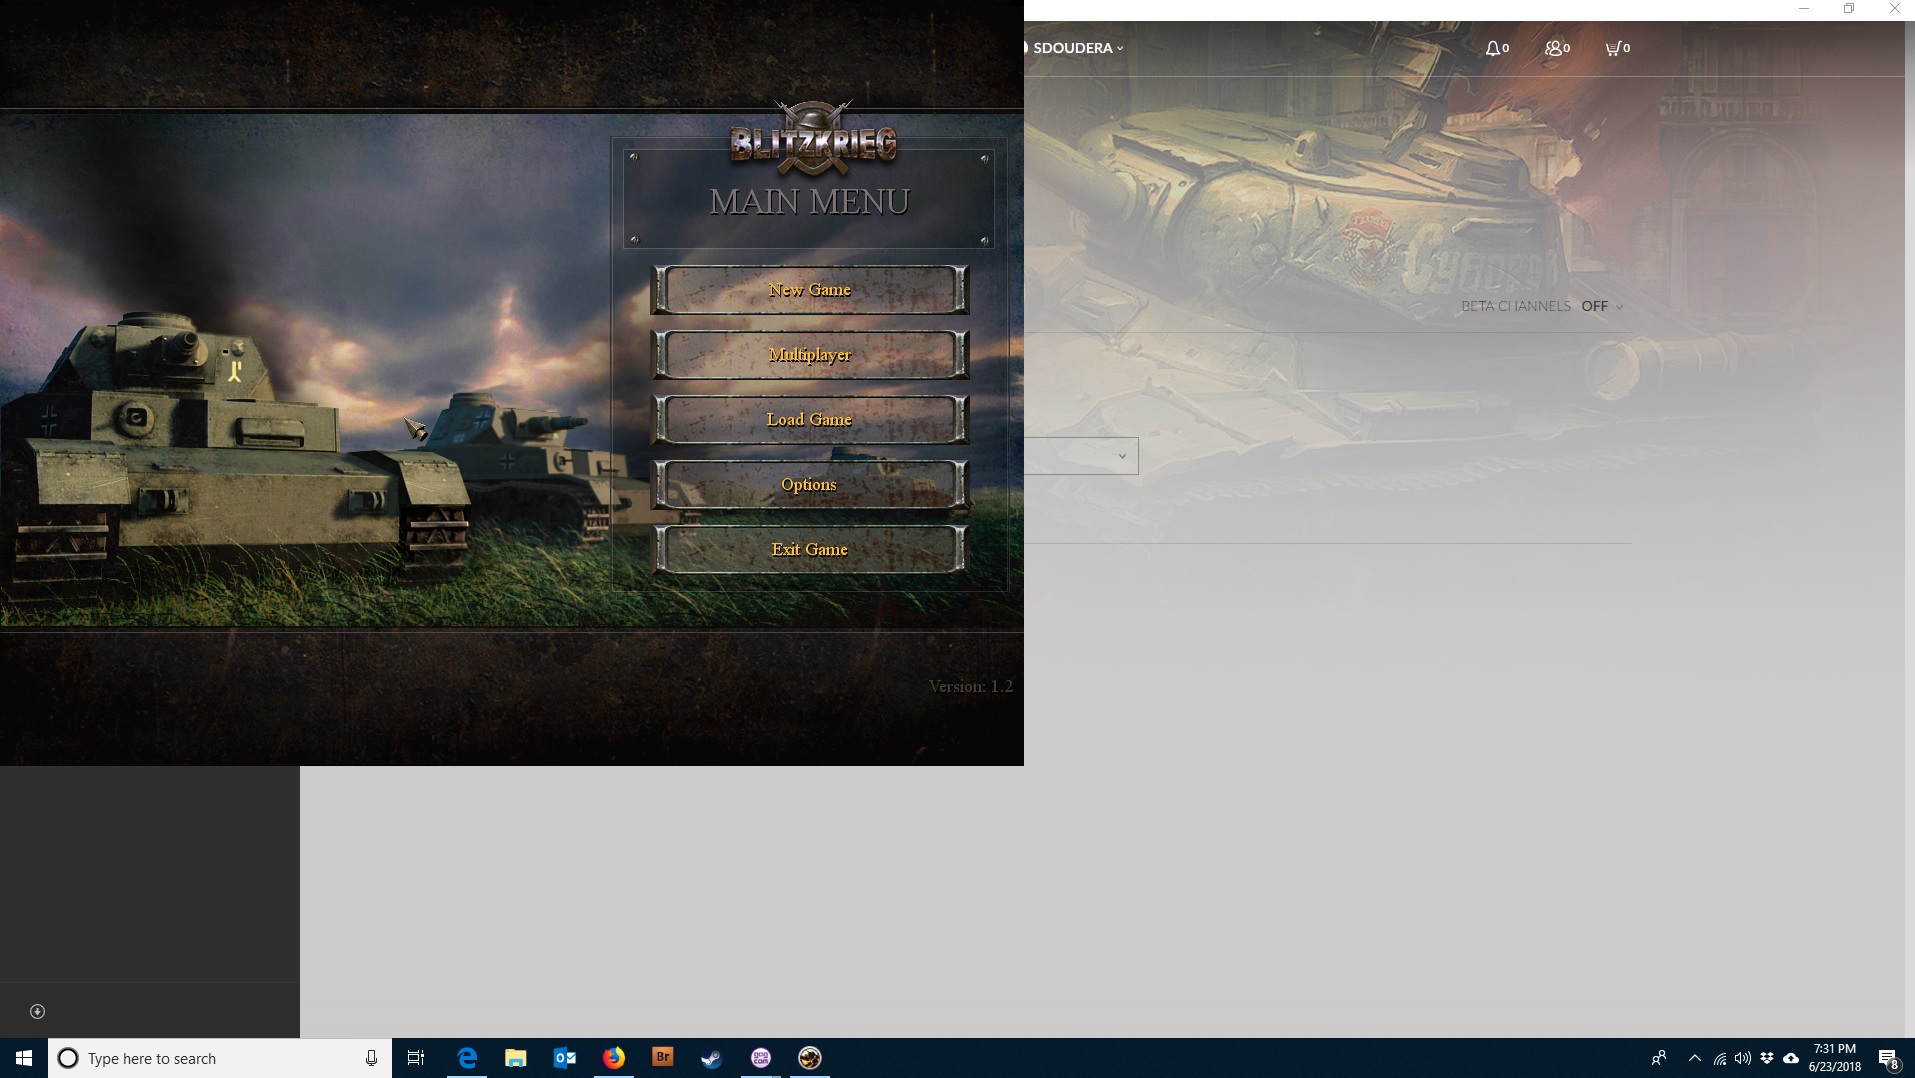Click Exit Game button
Screen dimensions: 1915x1078
pyautogui.click(x=809, y=550)
